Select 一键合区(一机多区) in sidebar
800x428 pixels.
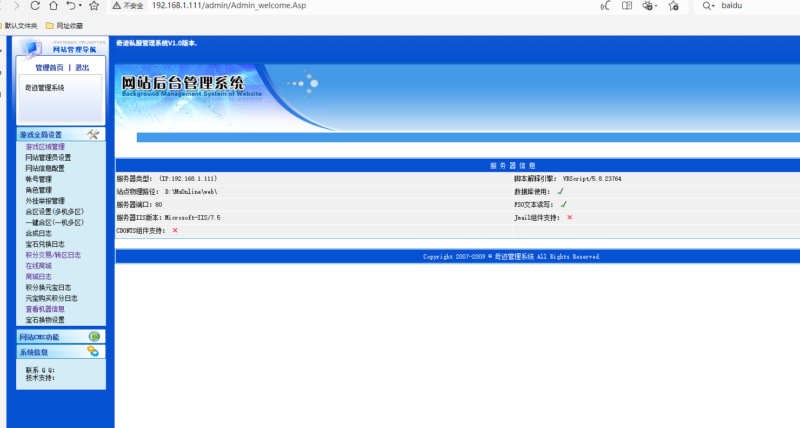(55, 222)
